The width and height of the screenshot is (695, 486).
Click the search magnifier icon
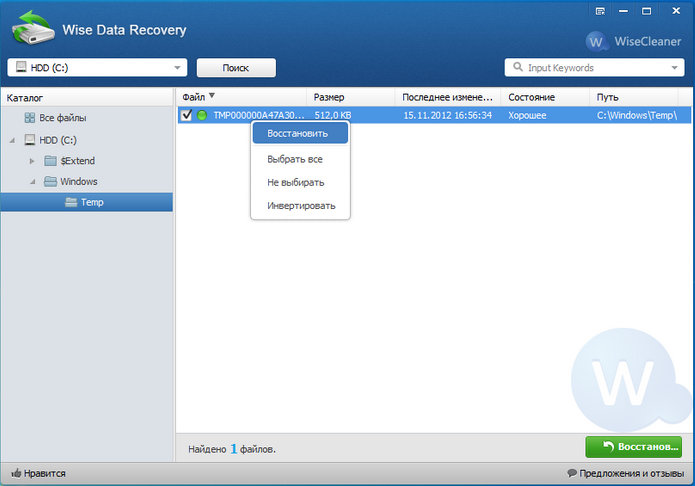[517, 67]
